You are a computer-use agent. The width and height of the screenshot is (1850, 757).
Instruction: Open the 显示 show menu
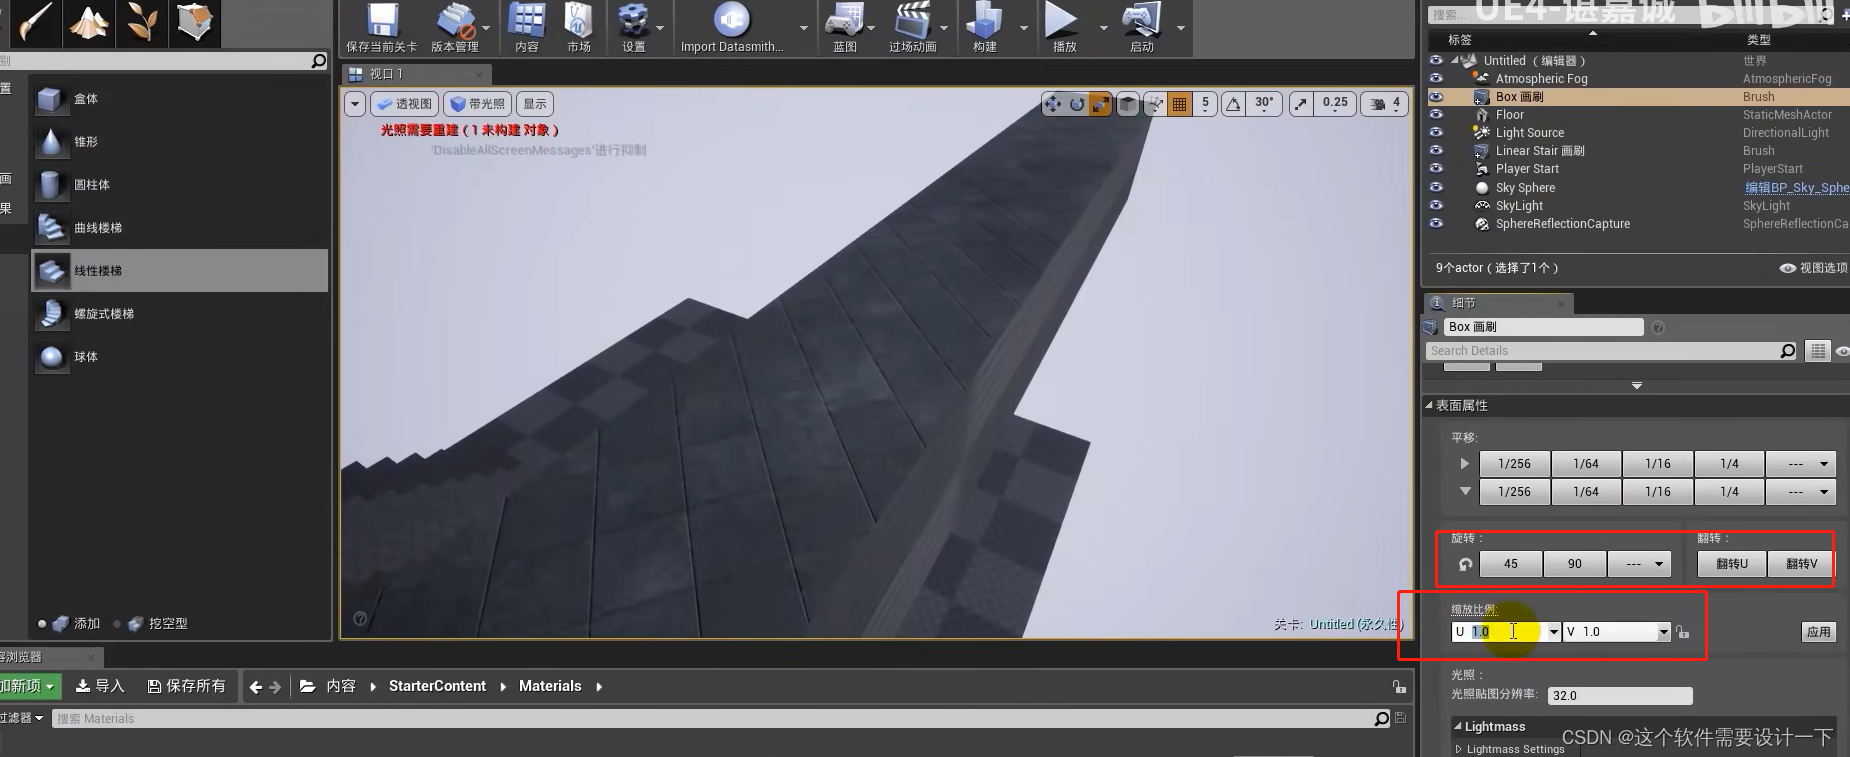coord(535,104)
